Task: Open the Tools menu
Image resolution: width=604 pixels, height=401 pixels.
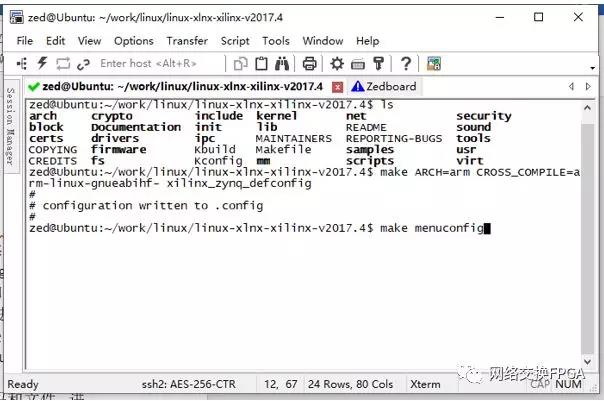Action: pos(276,41)
